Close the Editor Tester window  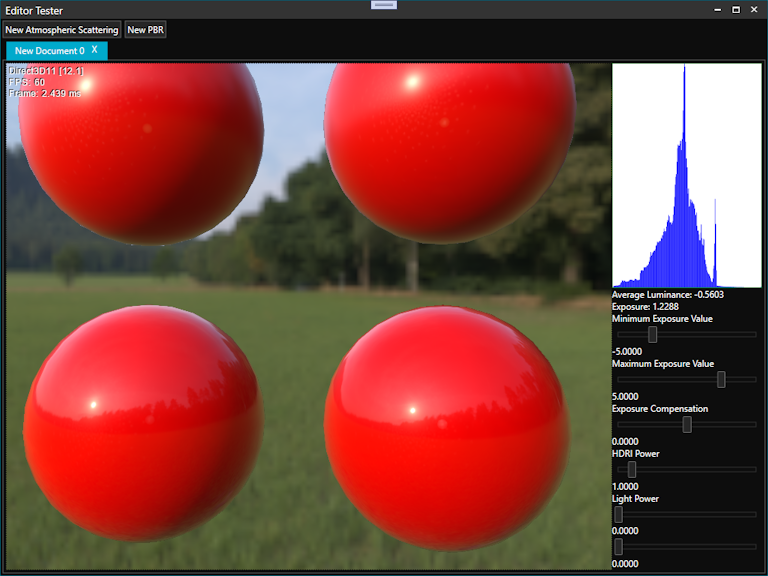click(x=755, y=10)
